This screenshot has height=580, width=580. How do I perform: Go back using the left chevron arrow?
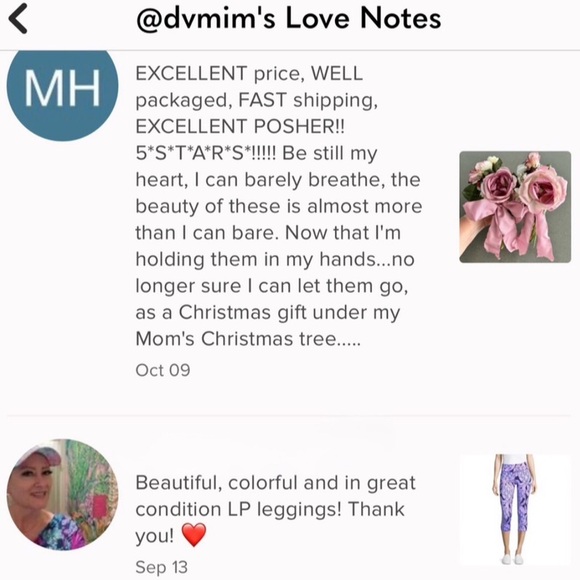click(18, 18)
